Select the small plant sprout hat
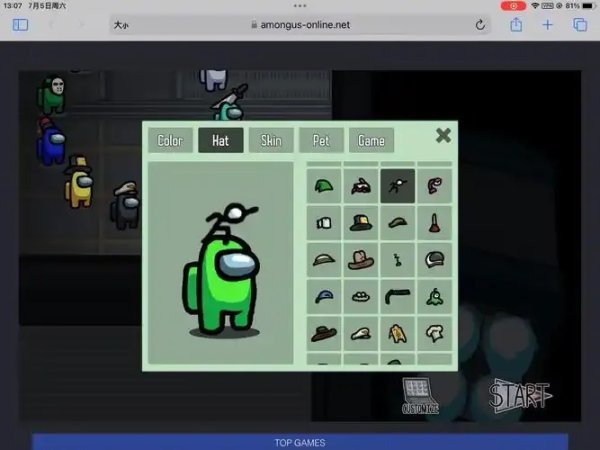Image resolution: width=600 pixels, height=450 pixels. click(398, 260)
